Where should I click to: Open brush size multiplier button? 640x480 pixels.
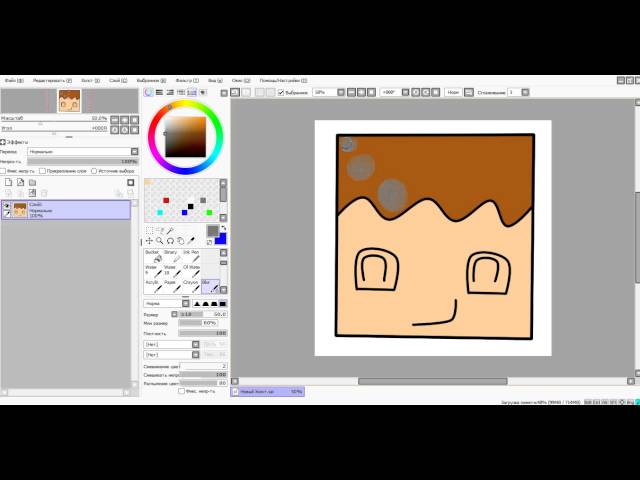[174, 314]
